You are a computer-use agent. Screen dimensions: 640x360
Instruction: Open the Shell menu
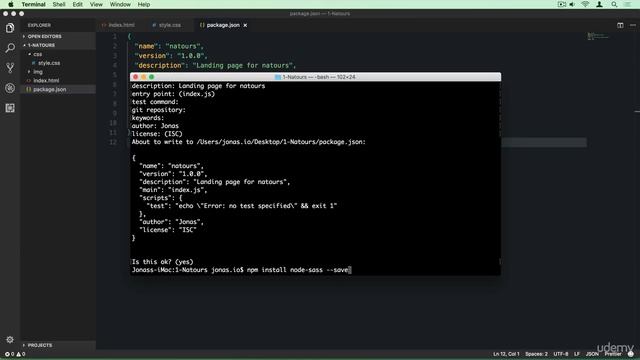[59, 4]
